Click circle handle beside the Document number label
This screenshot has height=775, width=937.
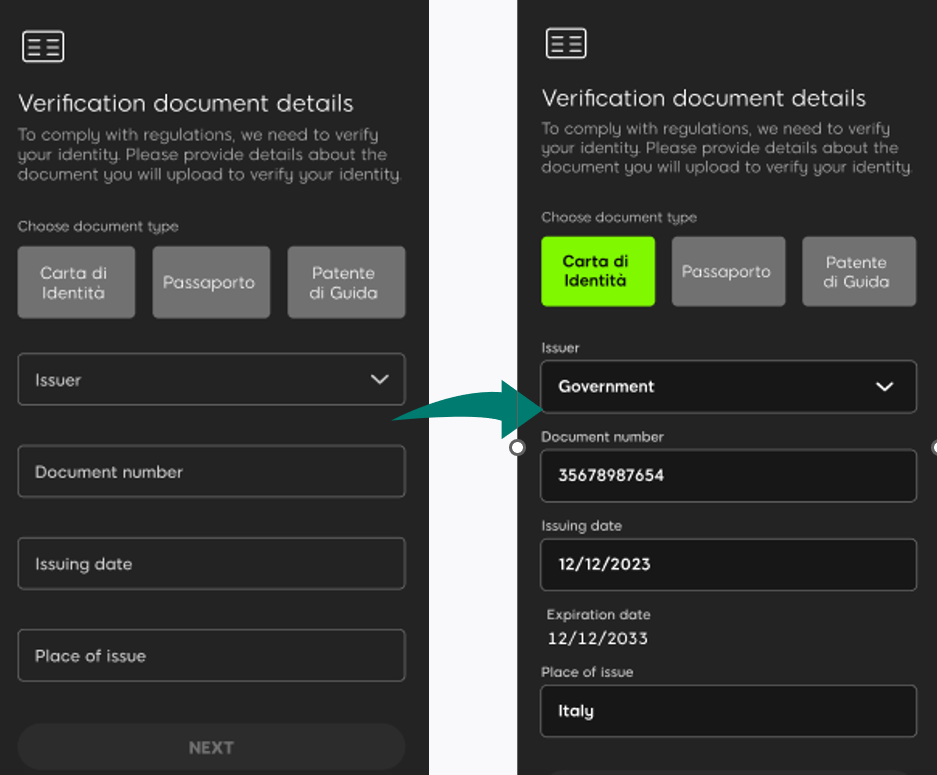[517, 448]
